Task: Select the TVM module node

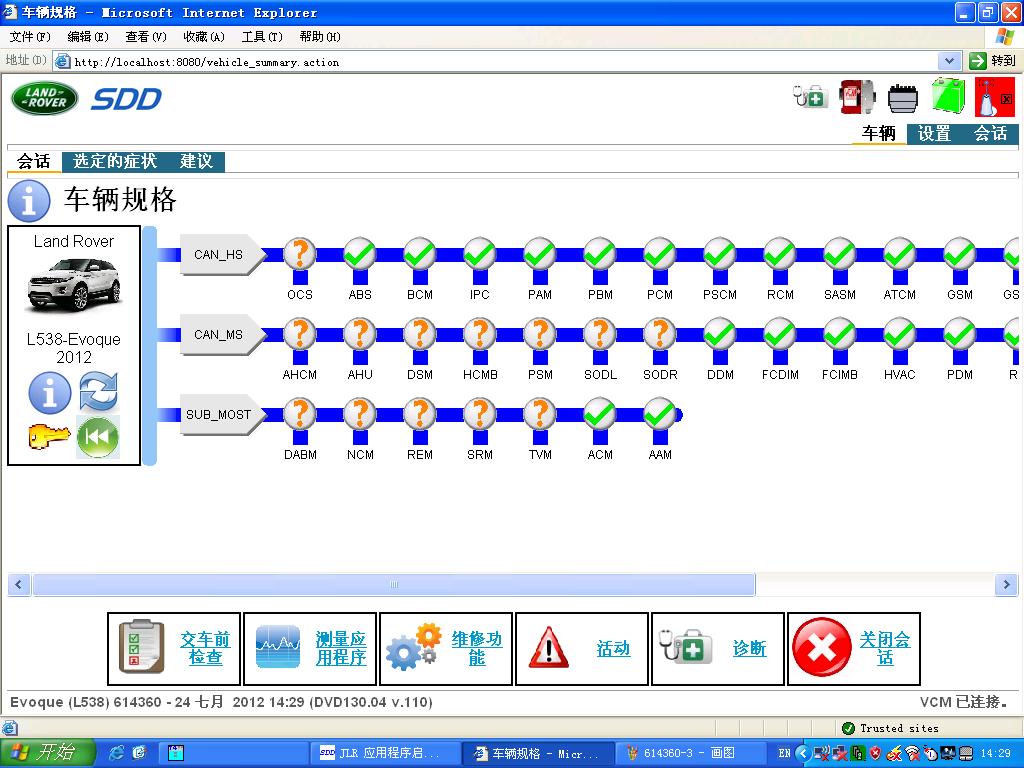Action: 540,414
